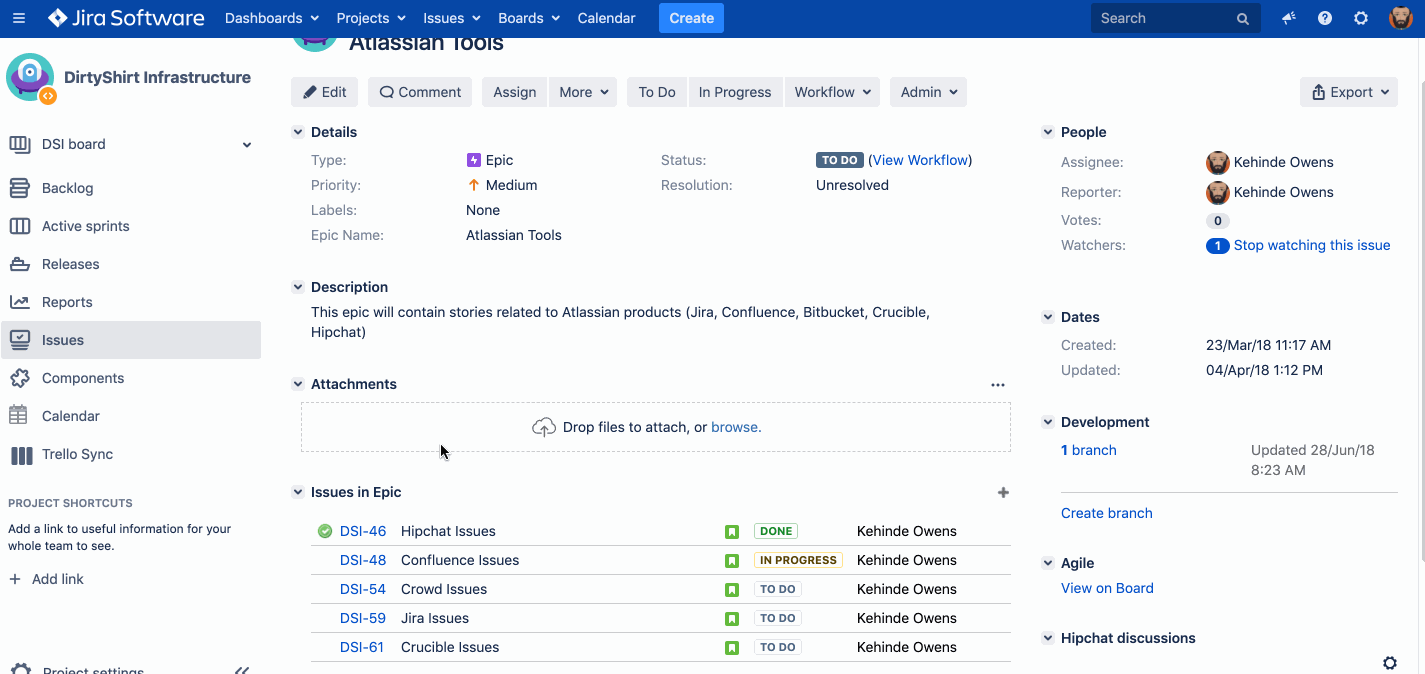Open the user profile avatar menu

[1401, 18]
